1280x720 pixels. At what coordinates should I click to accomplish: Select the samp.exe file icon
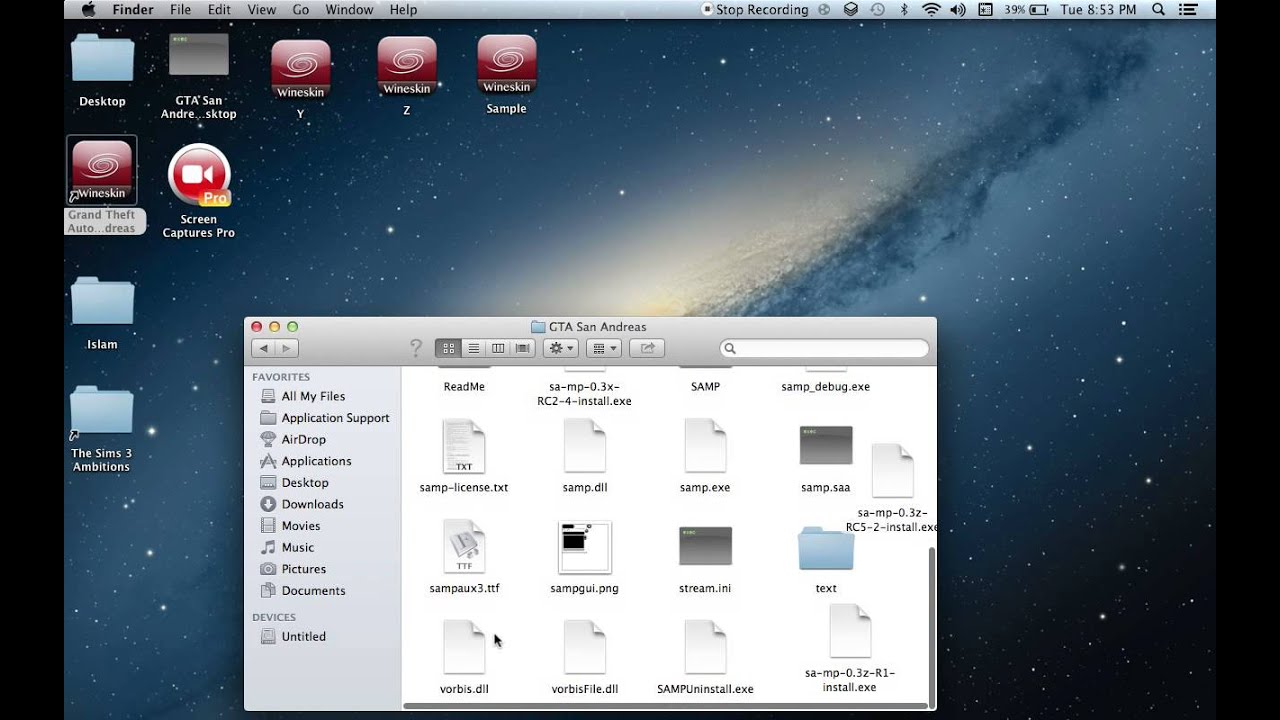705,446
